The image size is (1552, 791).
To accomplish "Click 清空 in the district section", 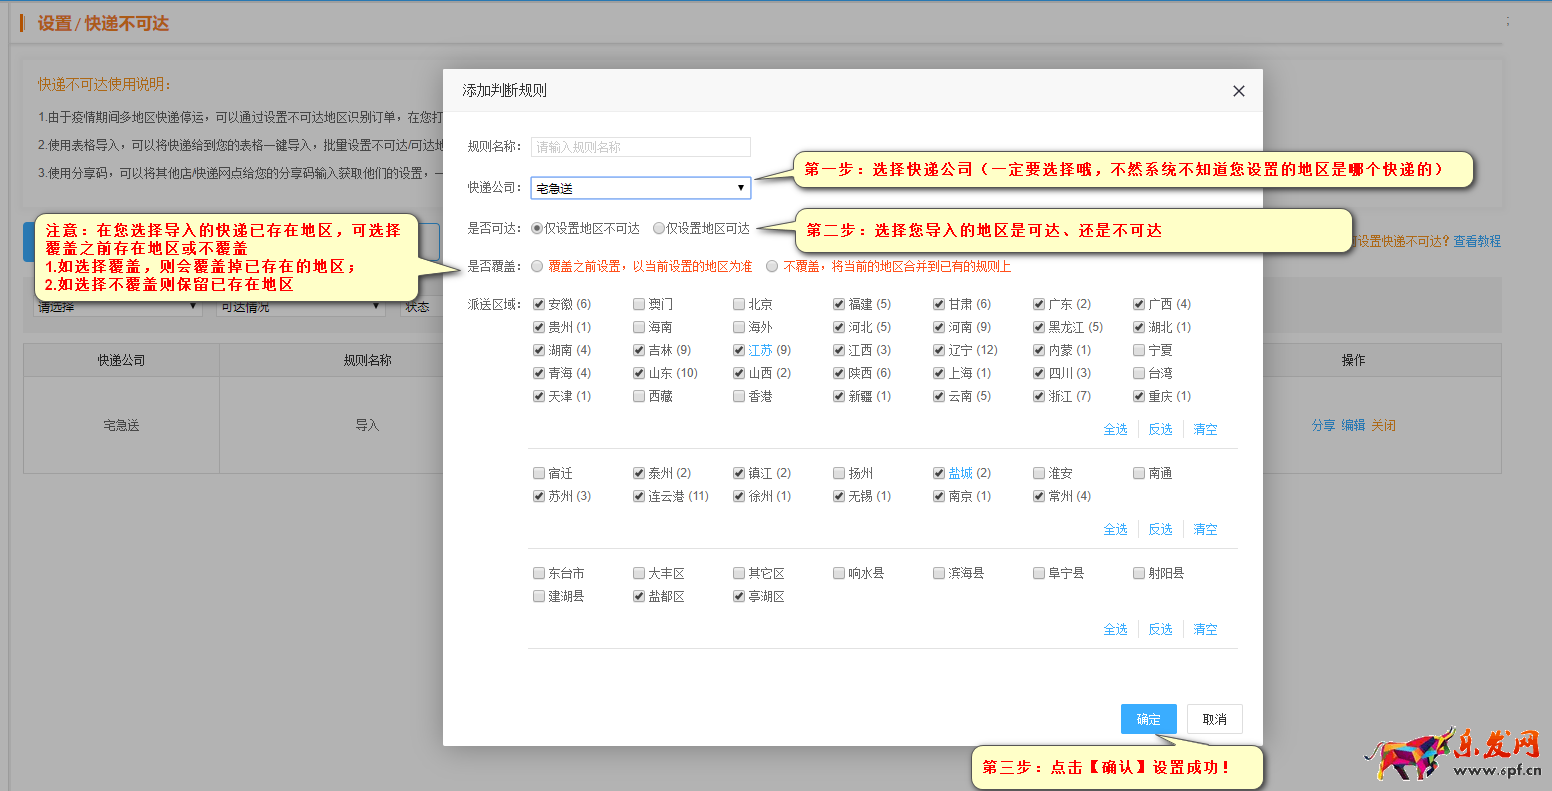I will [x=1205, y=629].
